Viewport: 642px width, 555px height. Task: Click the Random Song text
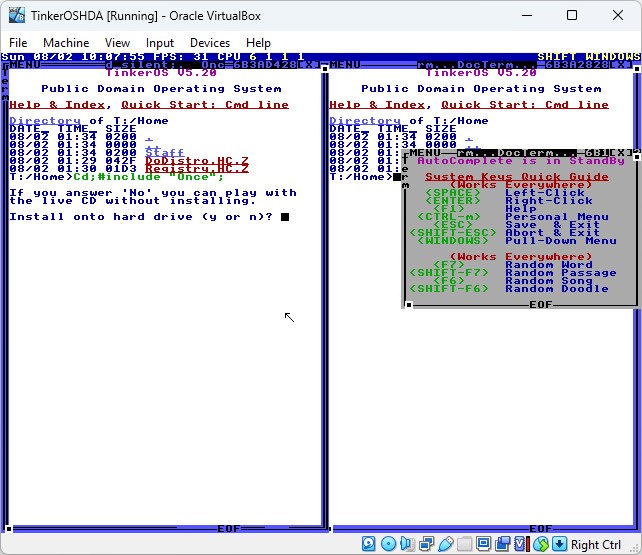(549, 281)
